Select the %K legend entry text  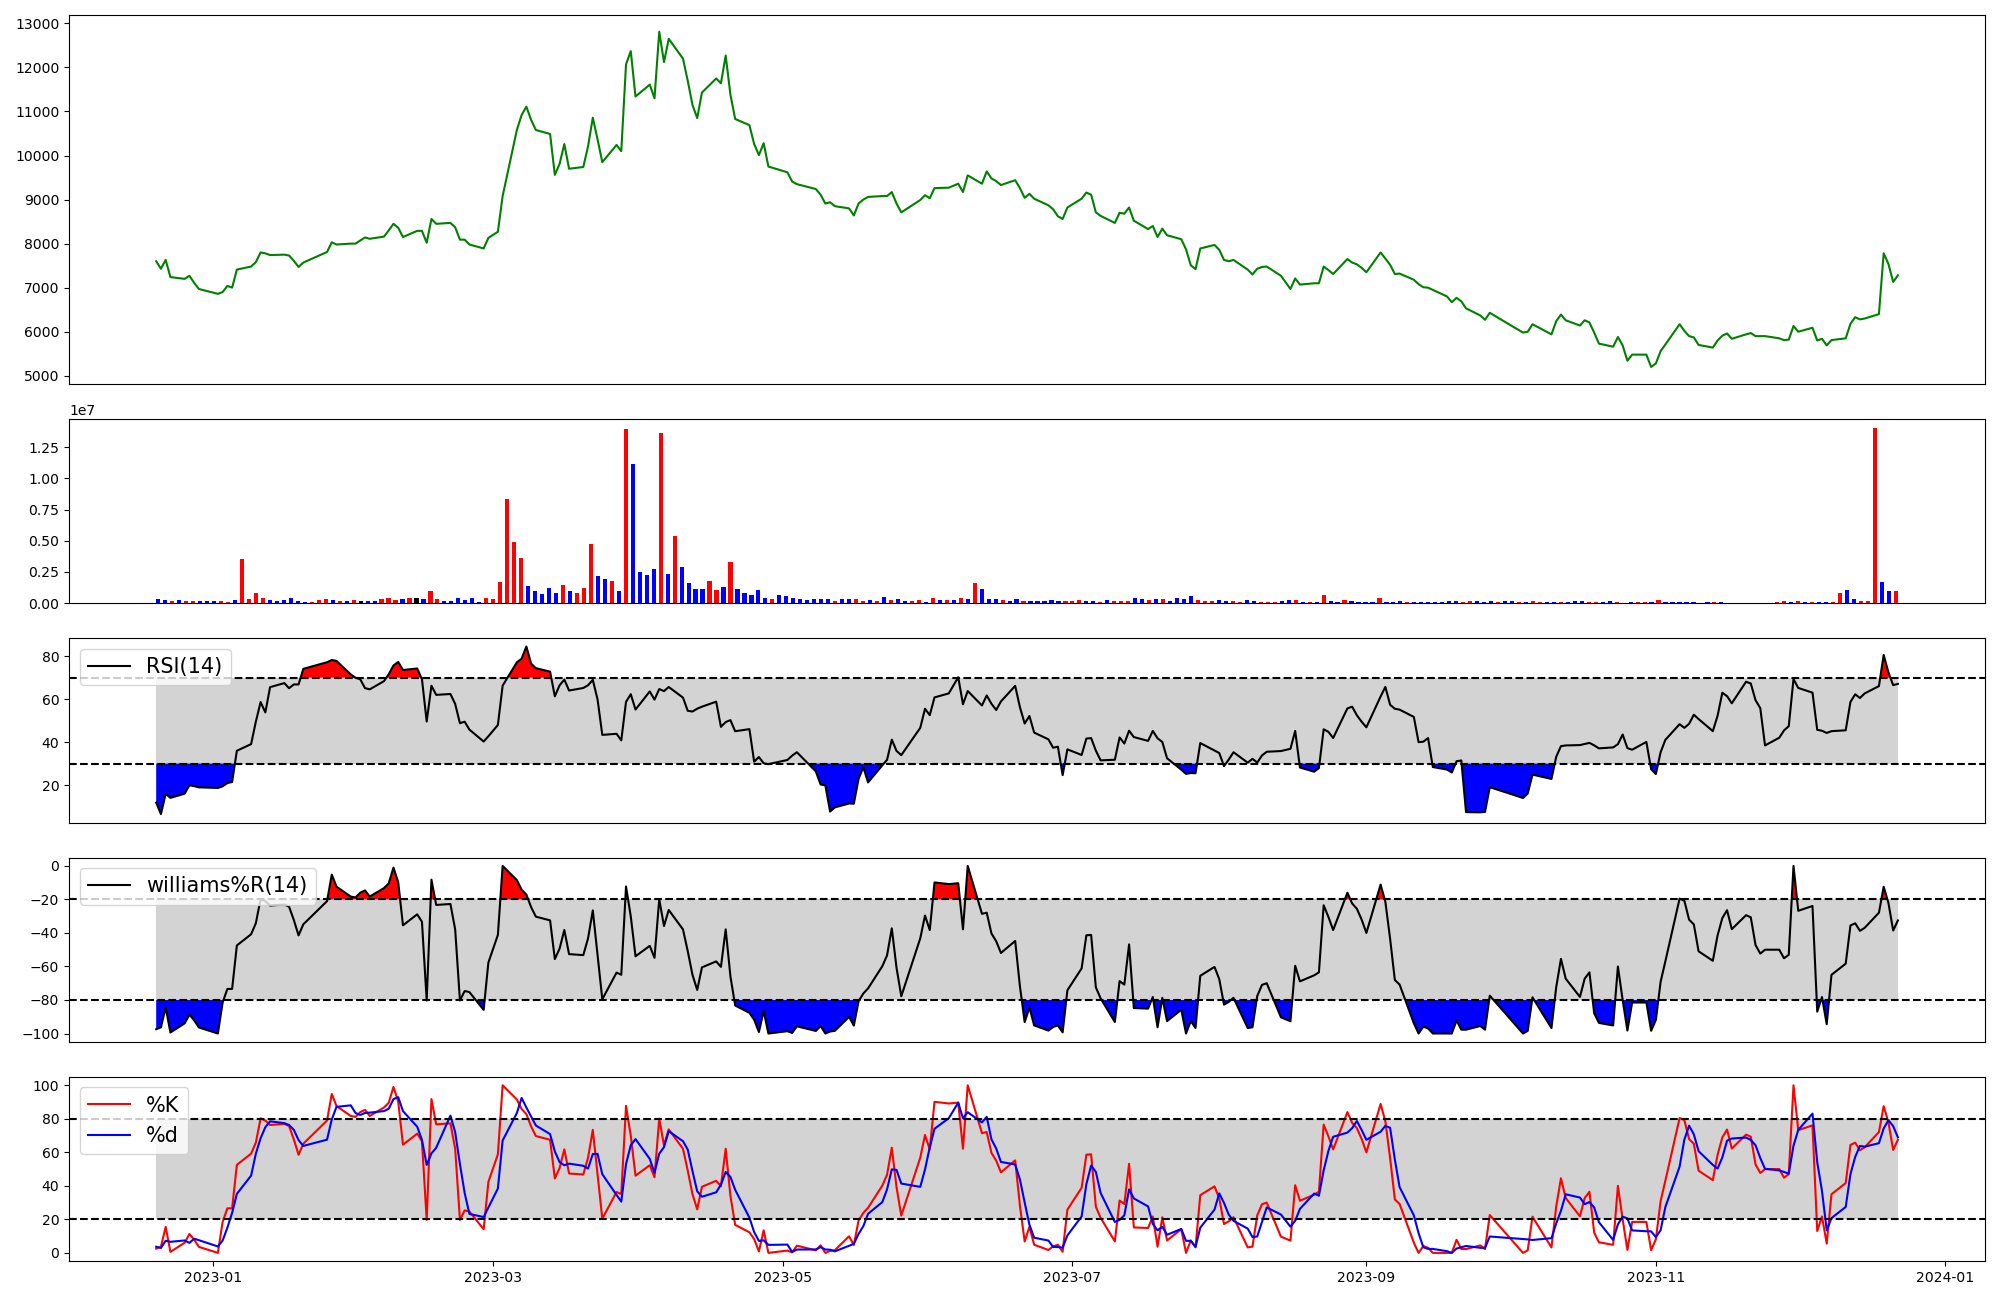click(162, 1105)
